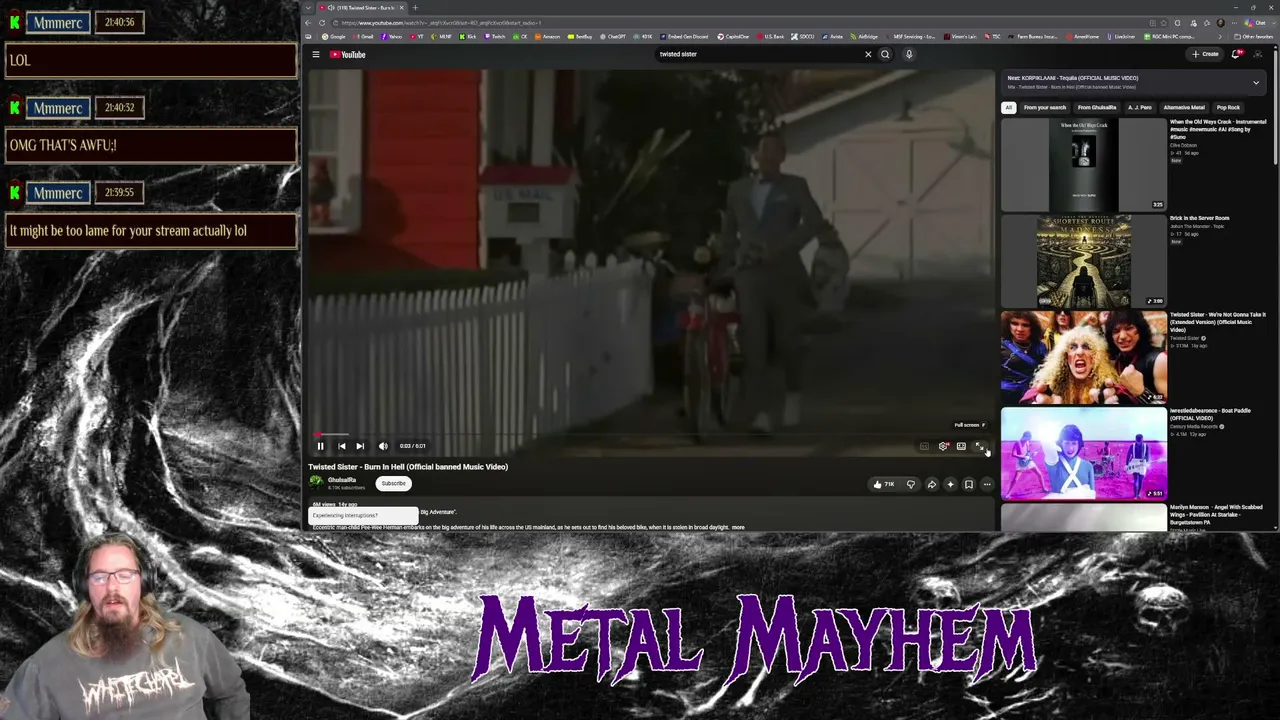The height and width of the screenshot is (720, 1280).
Task: Open the 'Boat Paddle' video thumbnail
Action: (1084, 453)
